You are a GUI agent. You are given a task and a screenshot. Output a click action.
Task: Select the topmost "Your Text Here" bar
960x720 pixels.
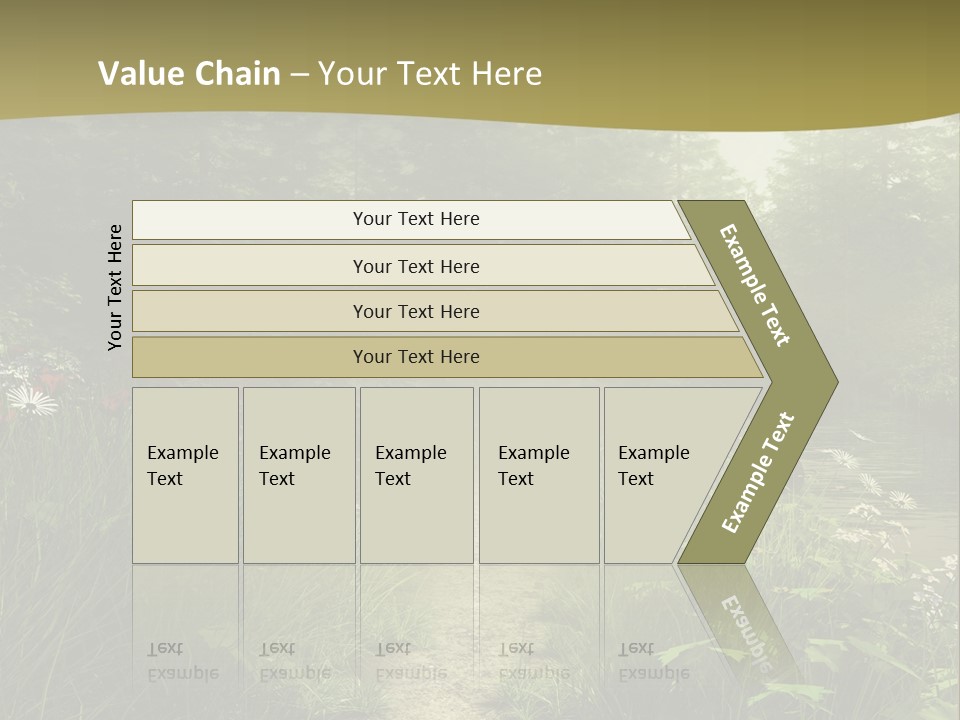coord(415,219)
